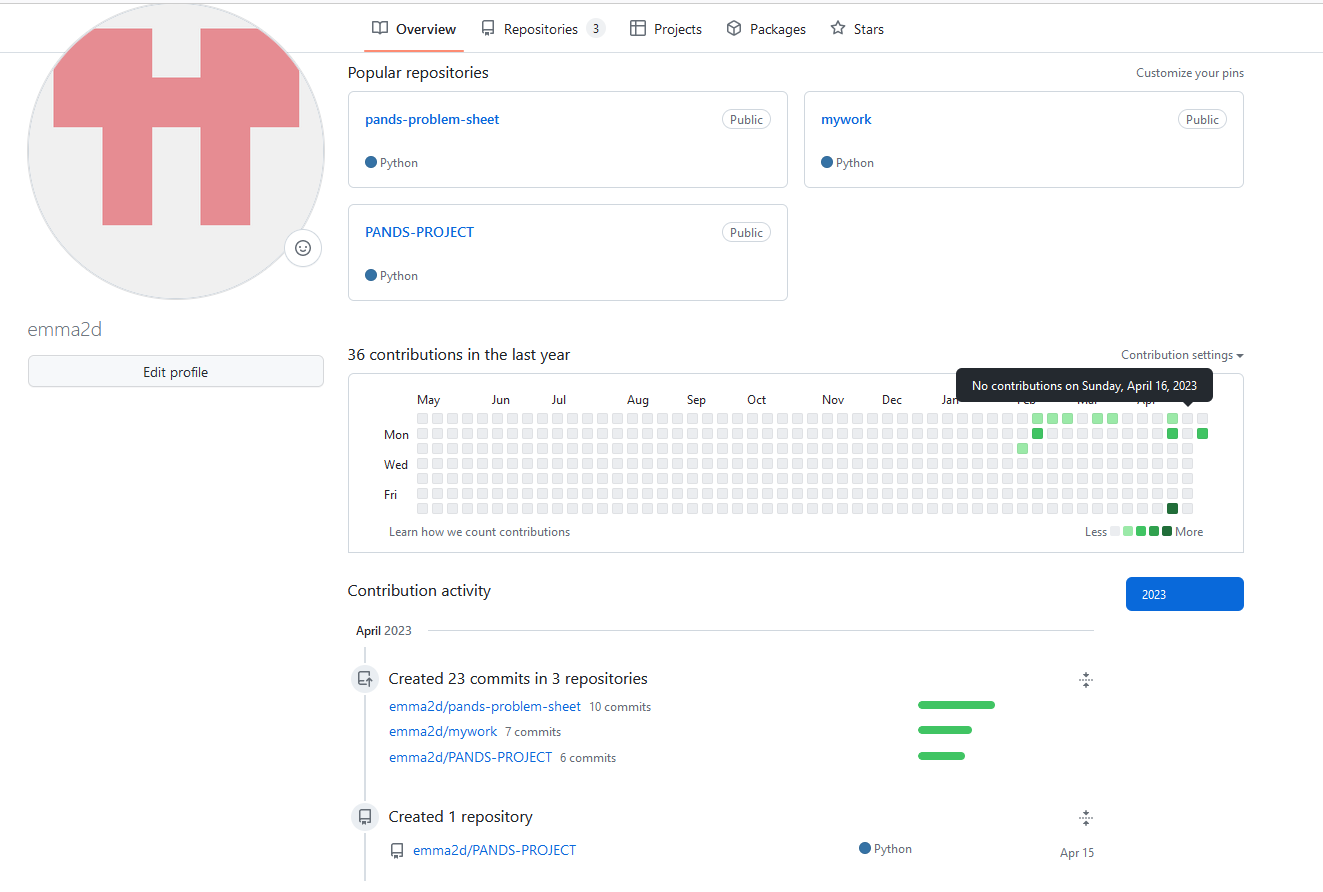Click the darkest green square in the contribution legend
Viewport: 1323px width, 892px height.
coord(1168,531)
